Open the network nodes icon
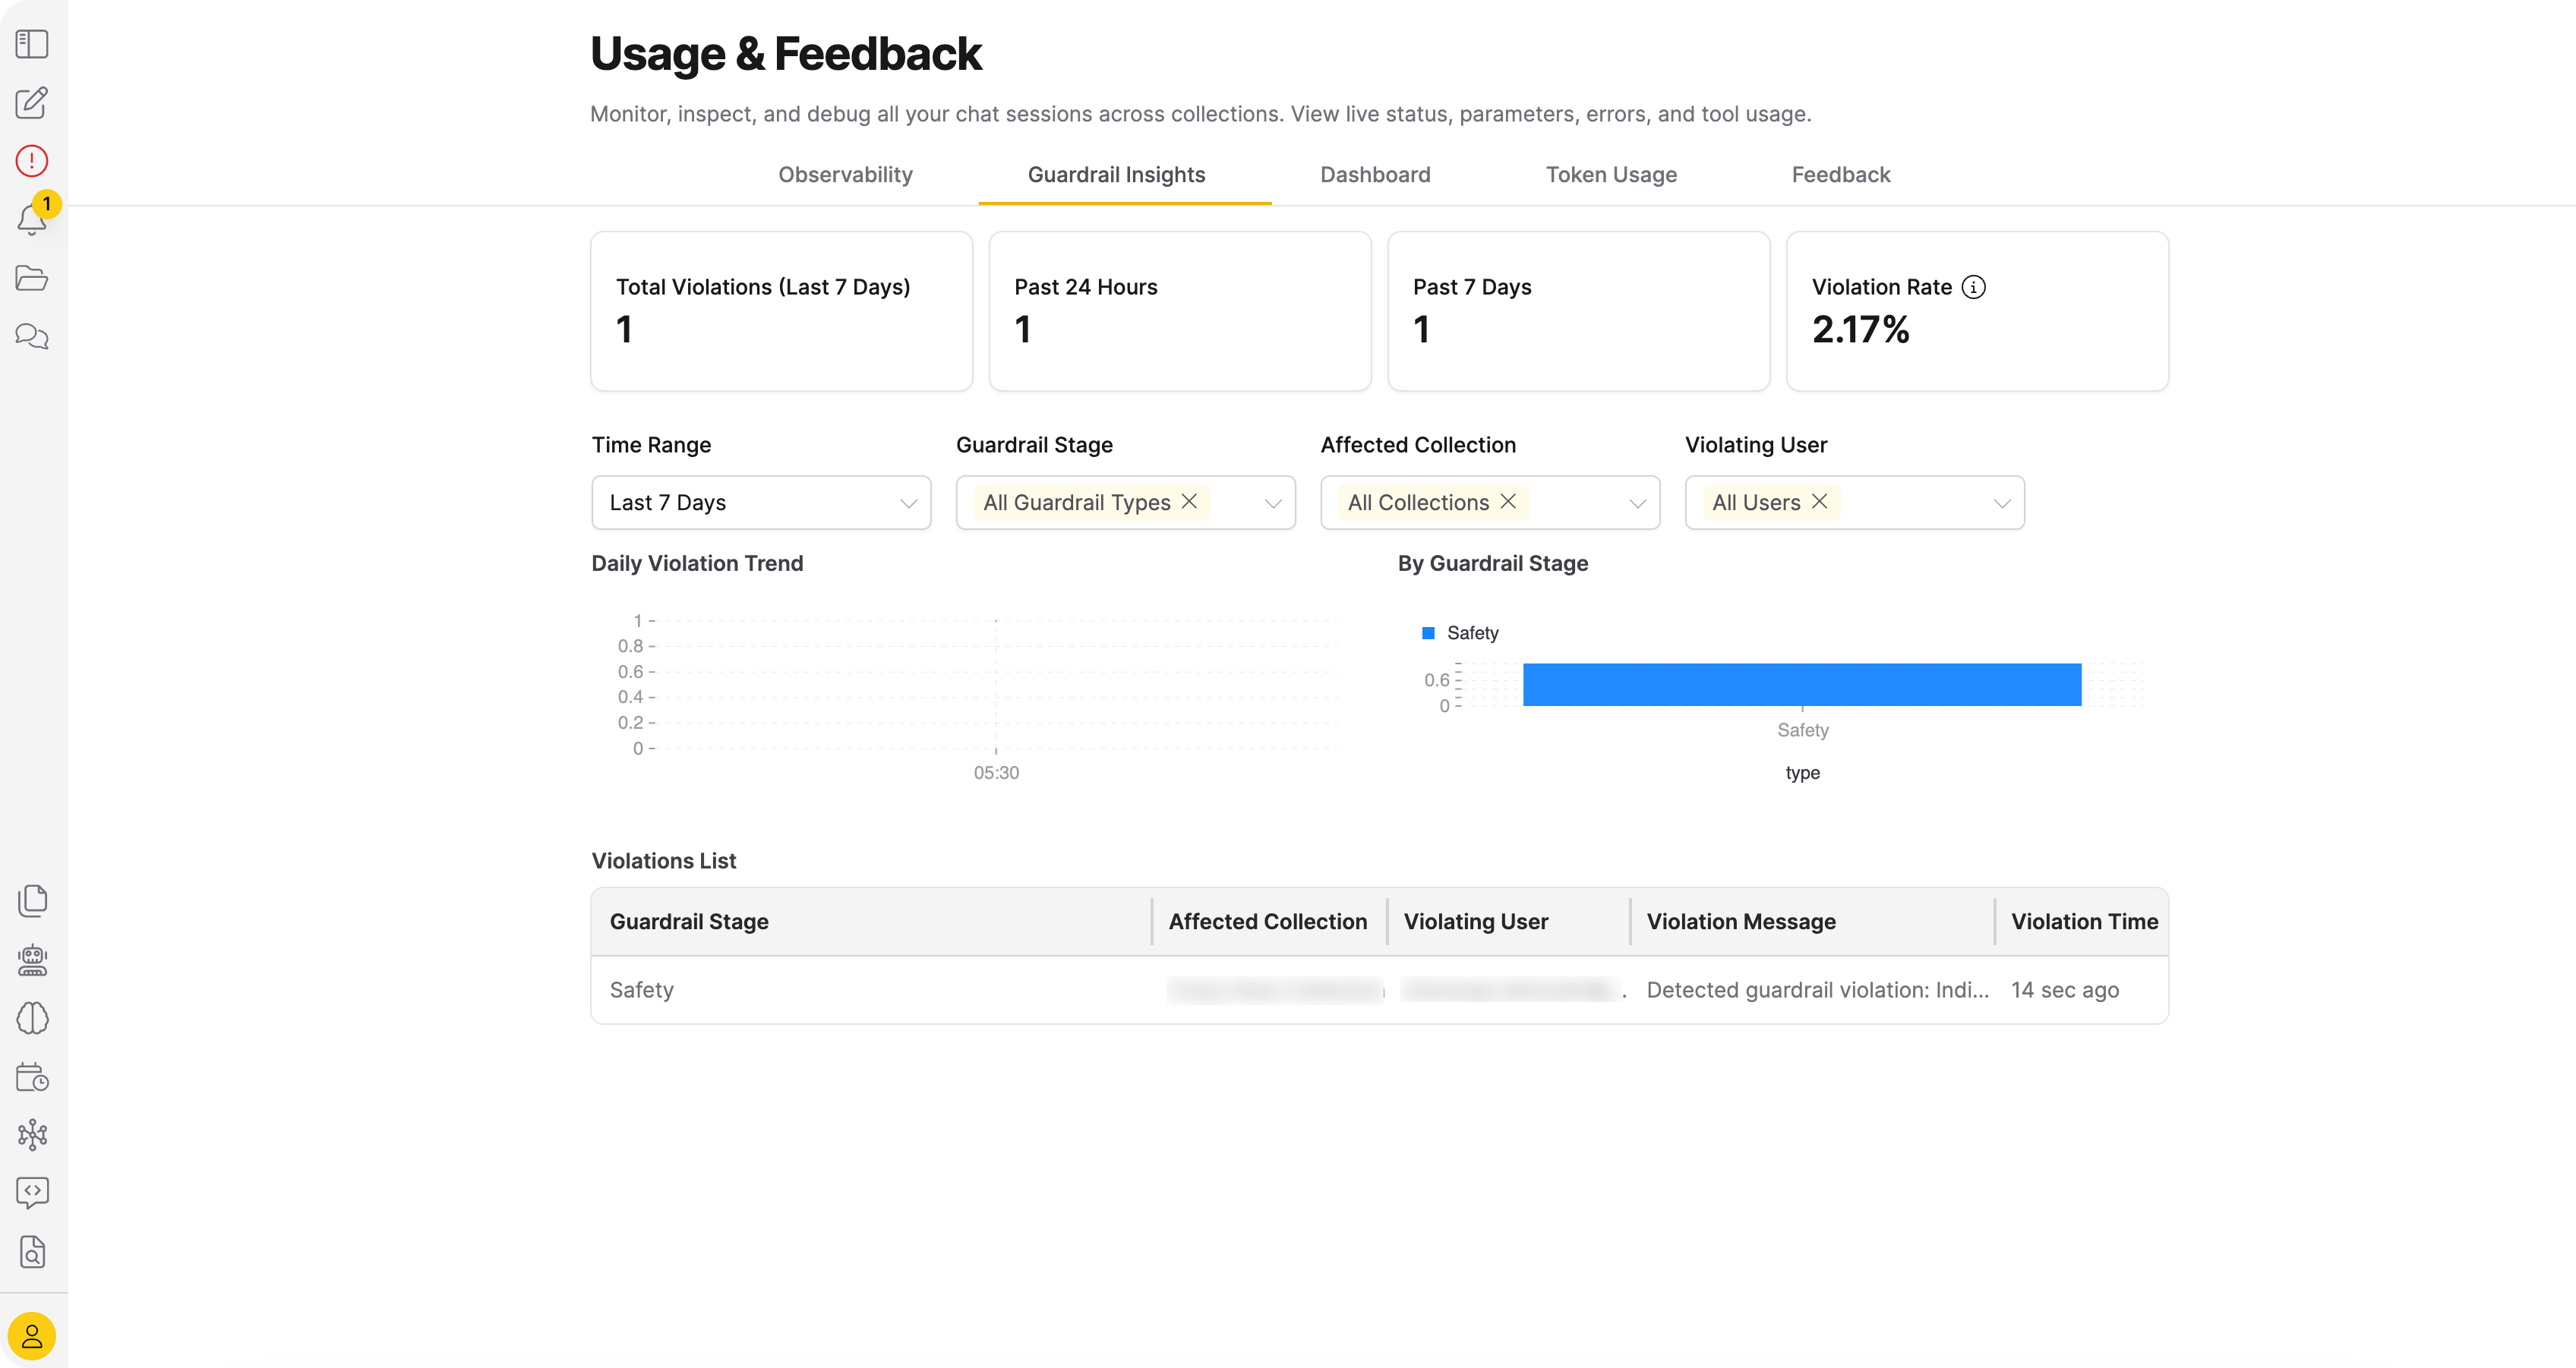 [32, 1134]
